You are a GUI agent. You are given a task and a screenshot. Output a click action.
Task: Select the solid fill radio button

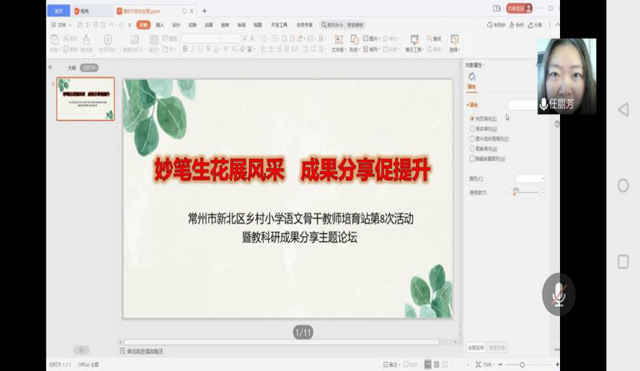[x=472, y=119]
